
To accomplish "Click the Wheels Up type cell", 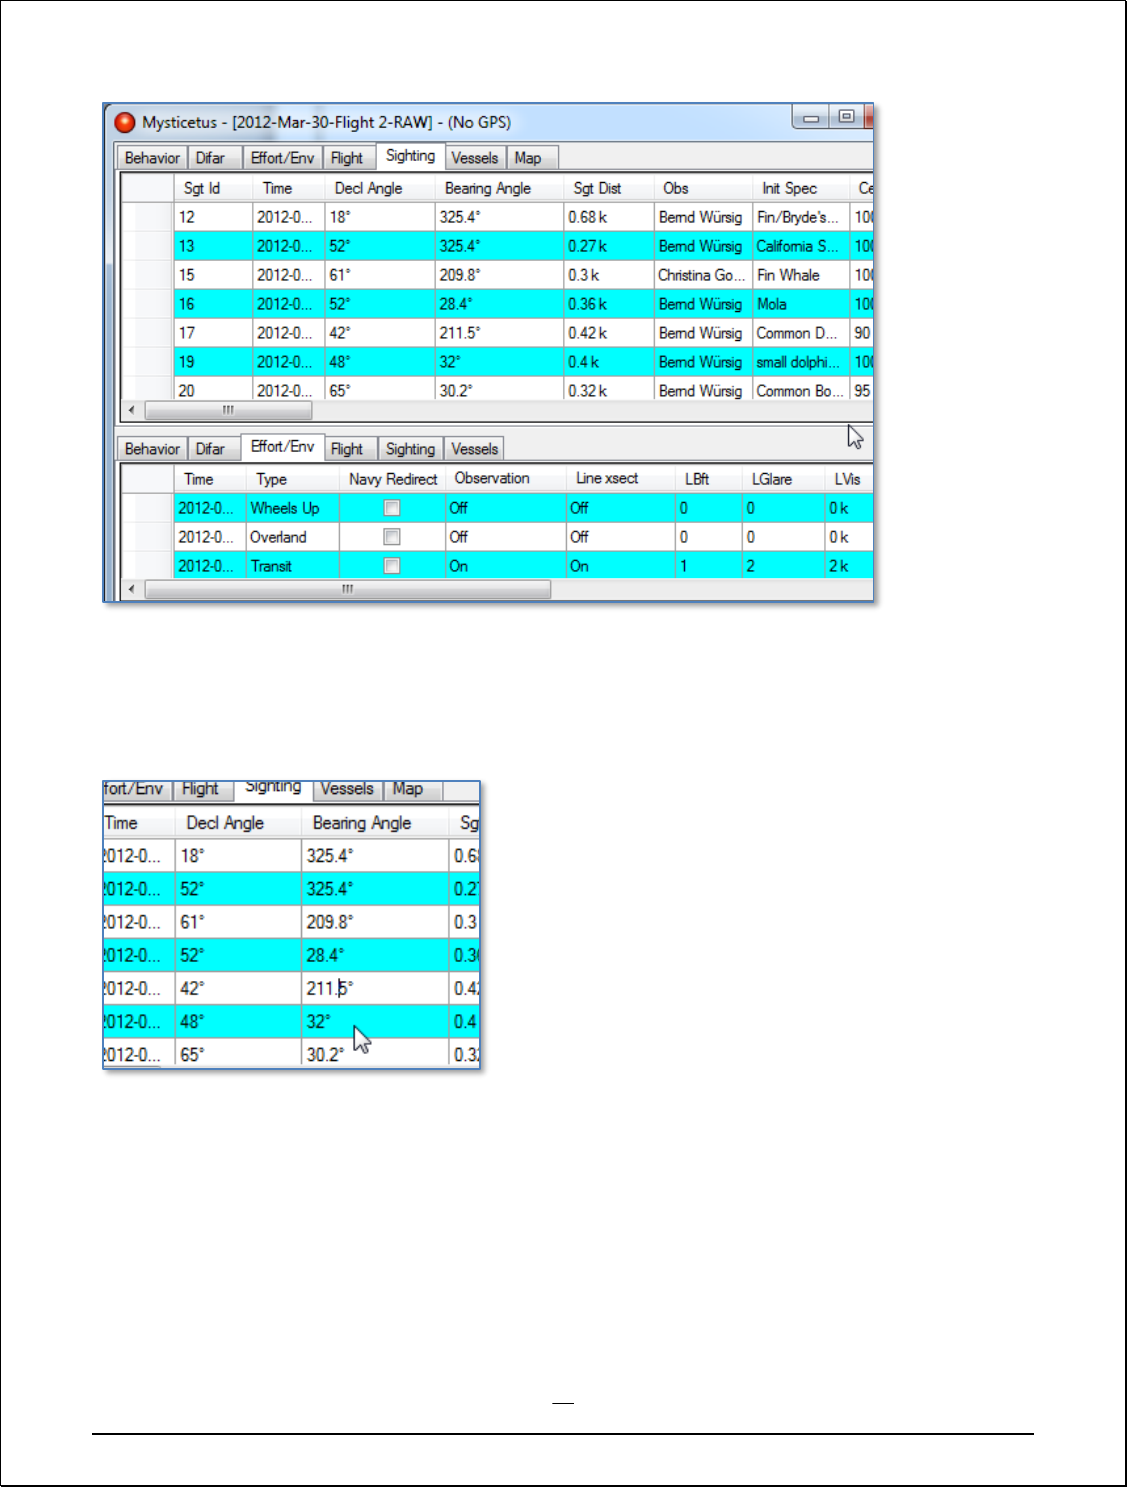I will click(292, 508).
